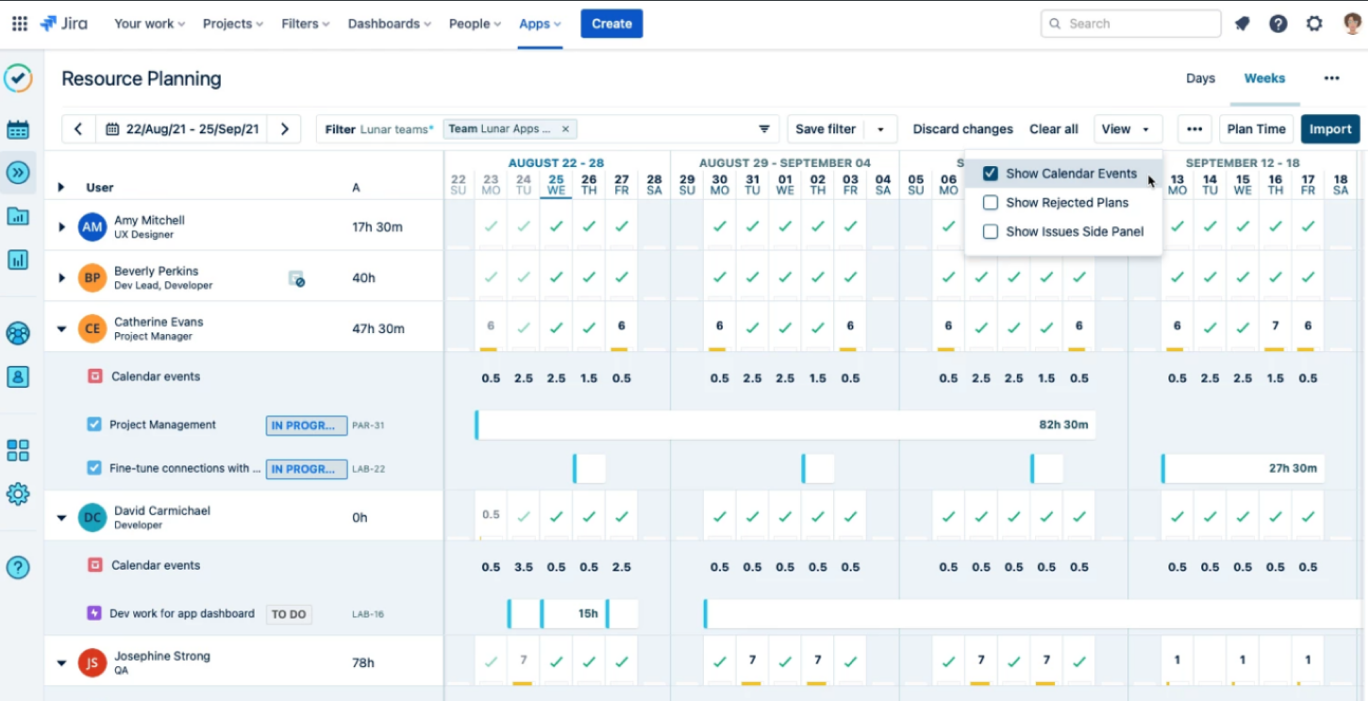Open the Jira settings gear in top bar
Screen dimensions: 1368x701
coord(1314,24)
